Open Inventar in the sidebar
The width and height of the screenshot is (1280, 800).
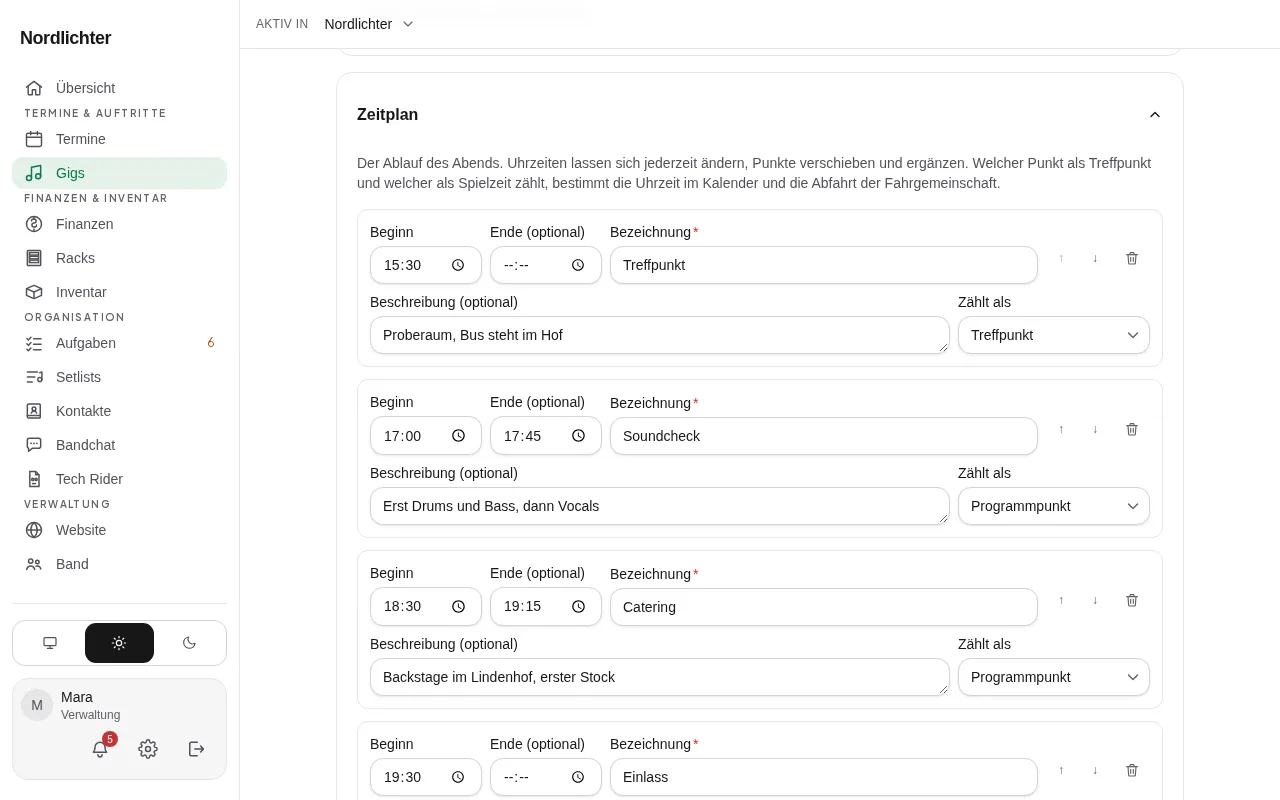120,292
